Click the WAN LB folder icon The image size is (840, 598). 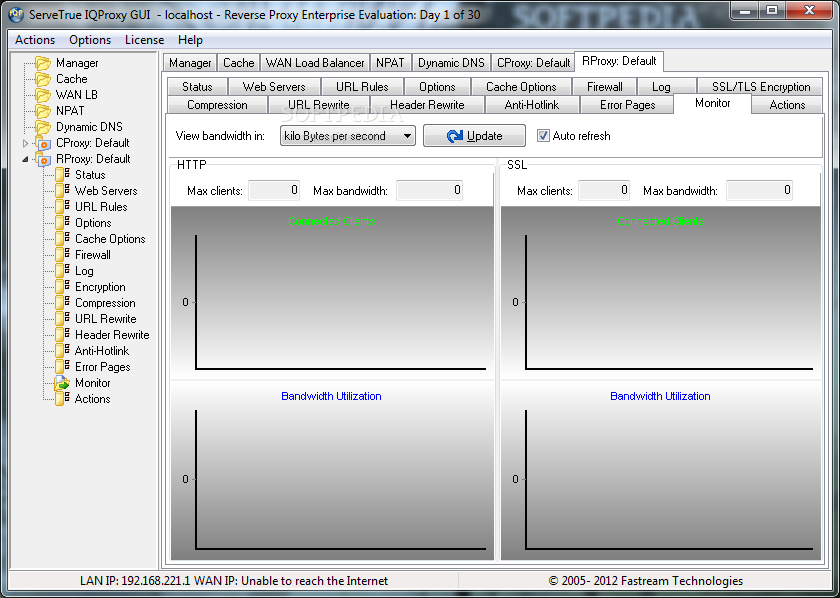coord(43,95)
